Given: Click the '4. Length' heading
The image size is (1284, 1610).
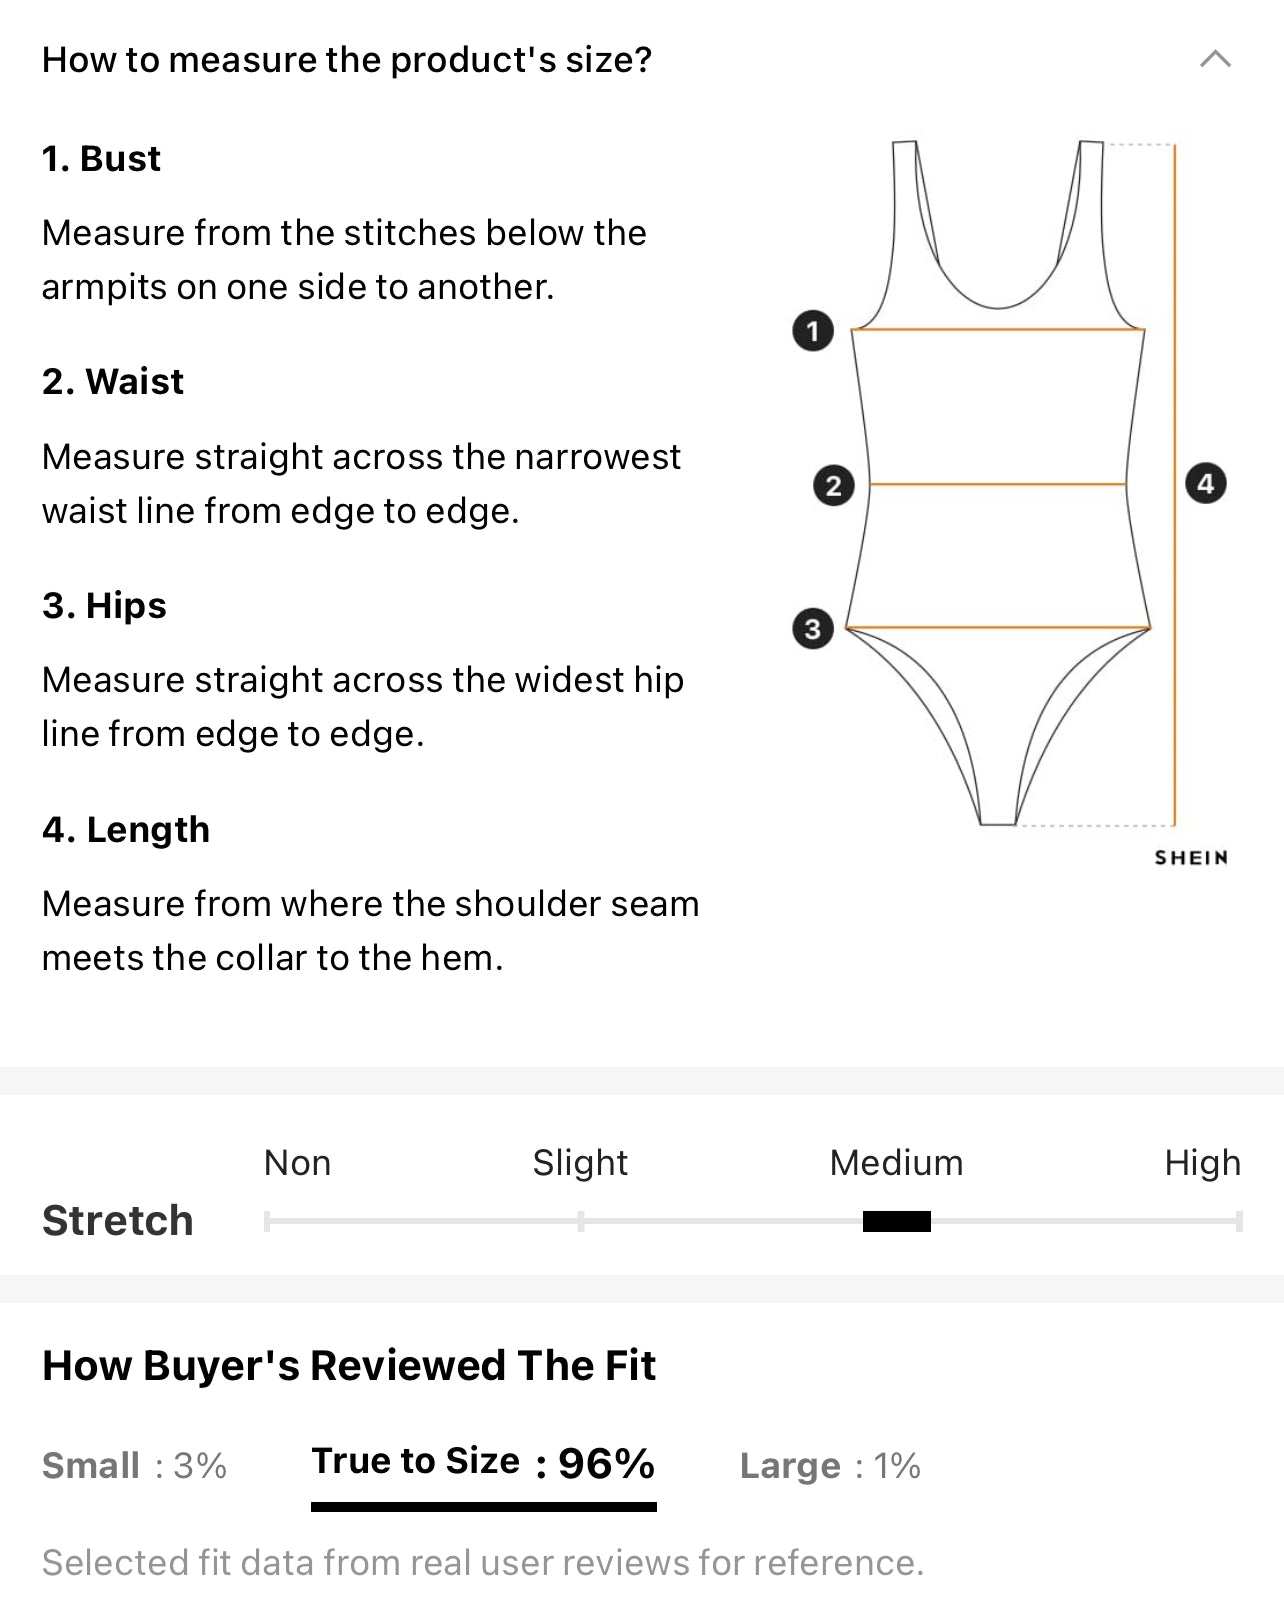Looking at the screenshot, I should [x=126, y=830].
